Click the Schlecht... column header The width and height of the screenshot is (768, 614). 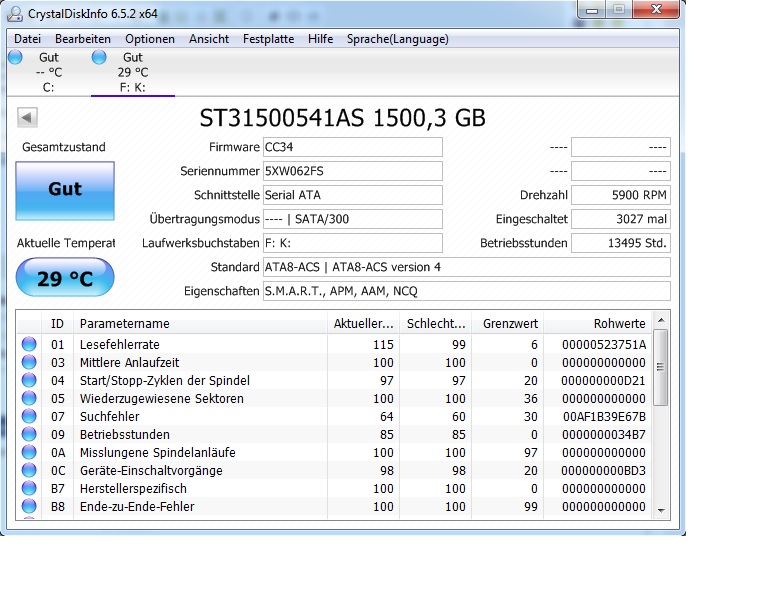[x=435, y=324]
